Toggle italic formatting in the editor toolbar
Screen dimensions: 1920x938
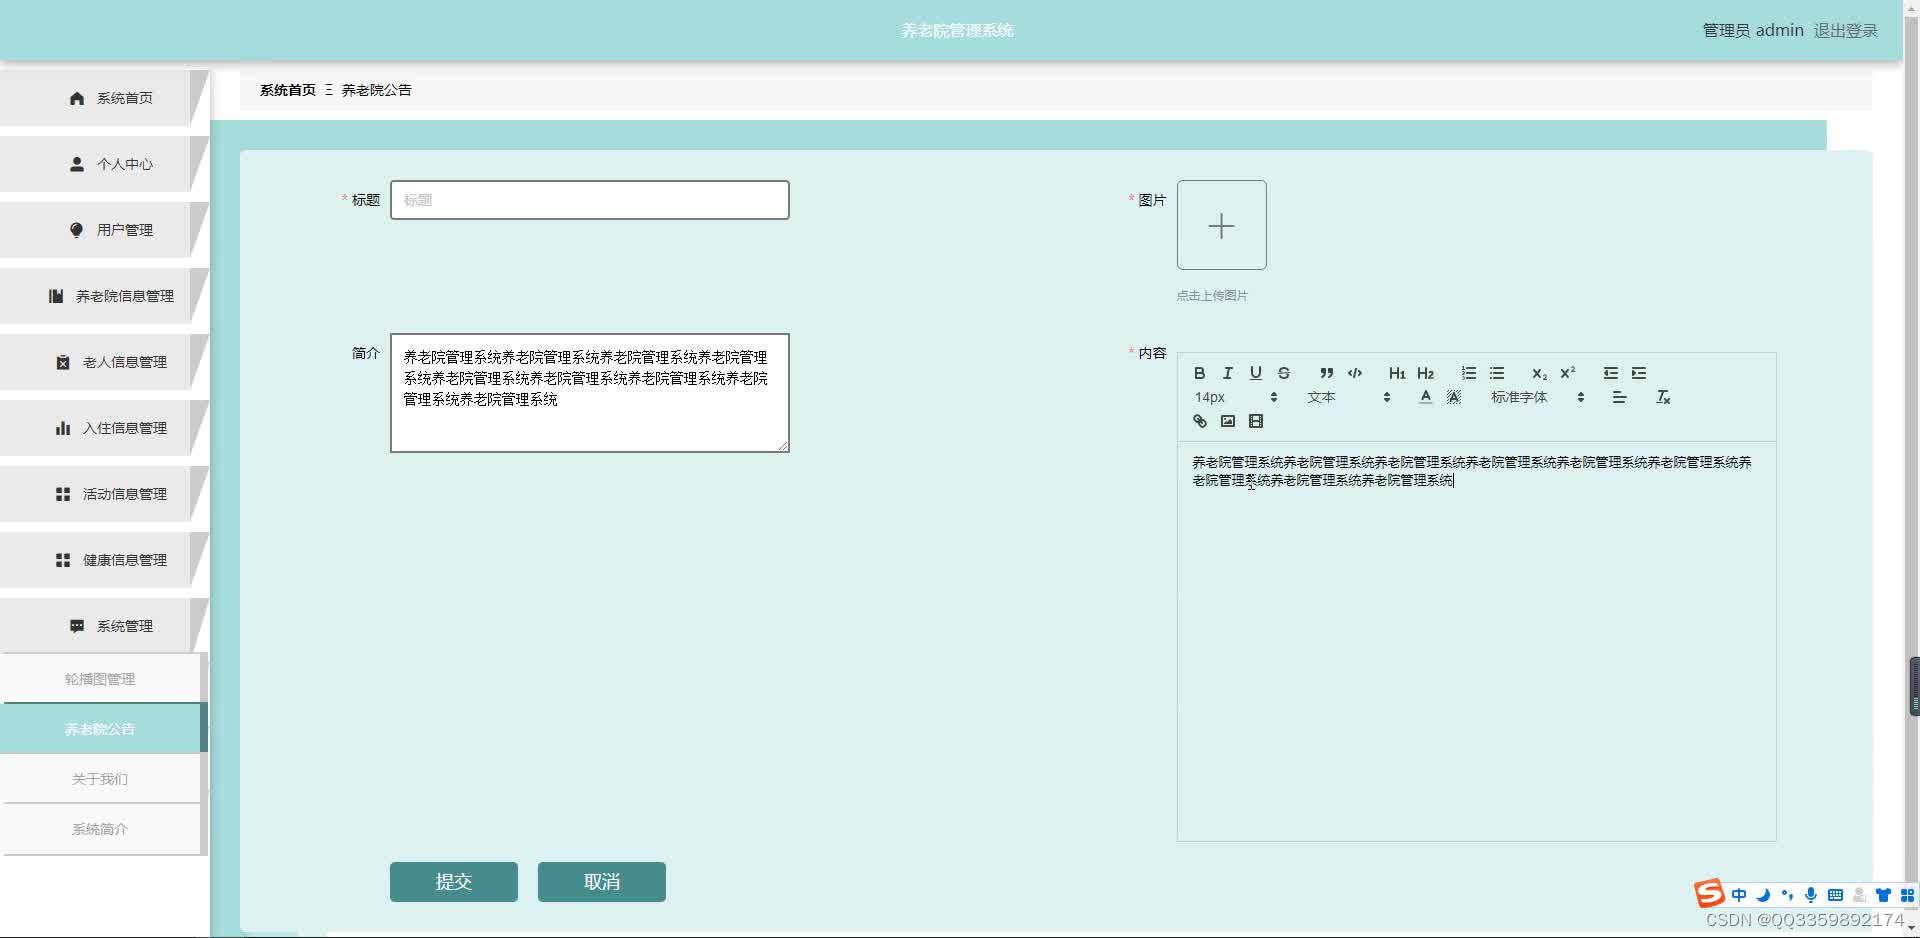click(x=1227, y=373)
